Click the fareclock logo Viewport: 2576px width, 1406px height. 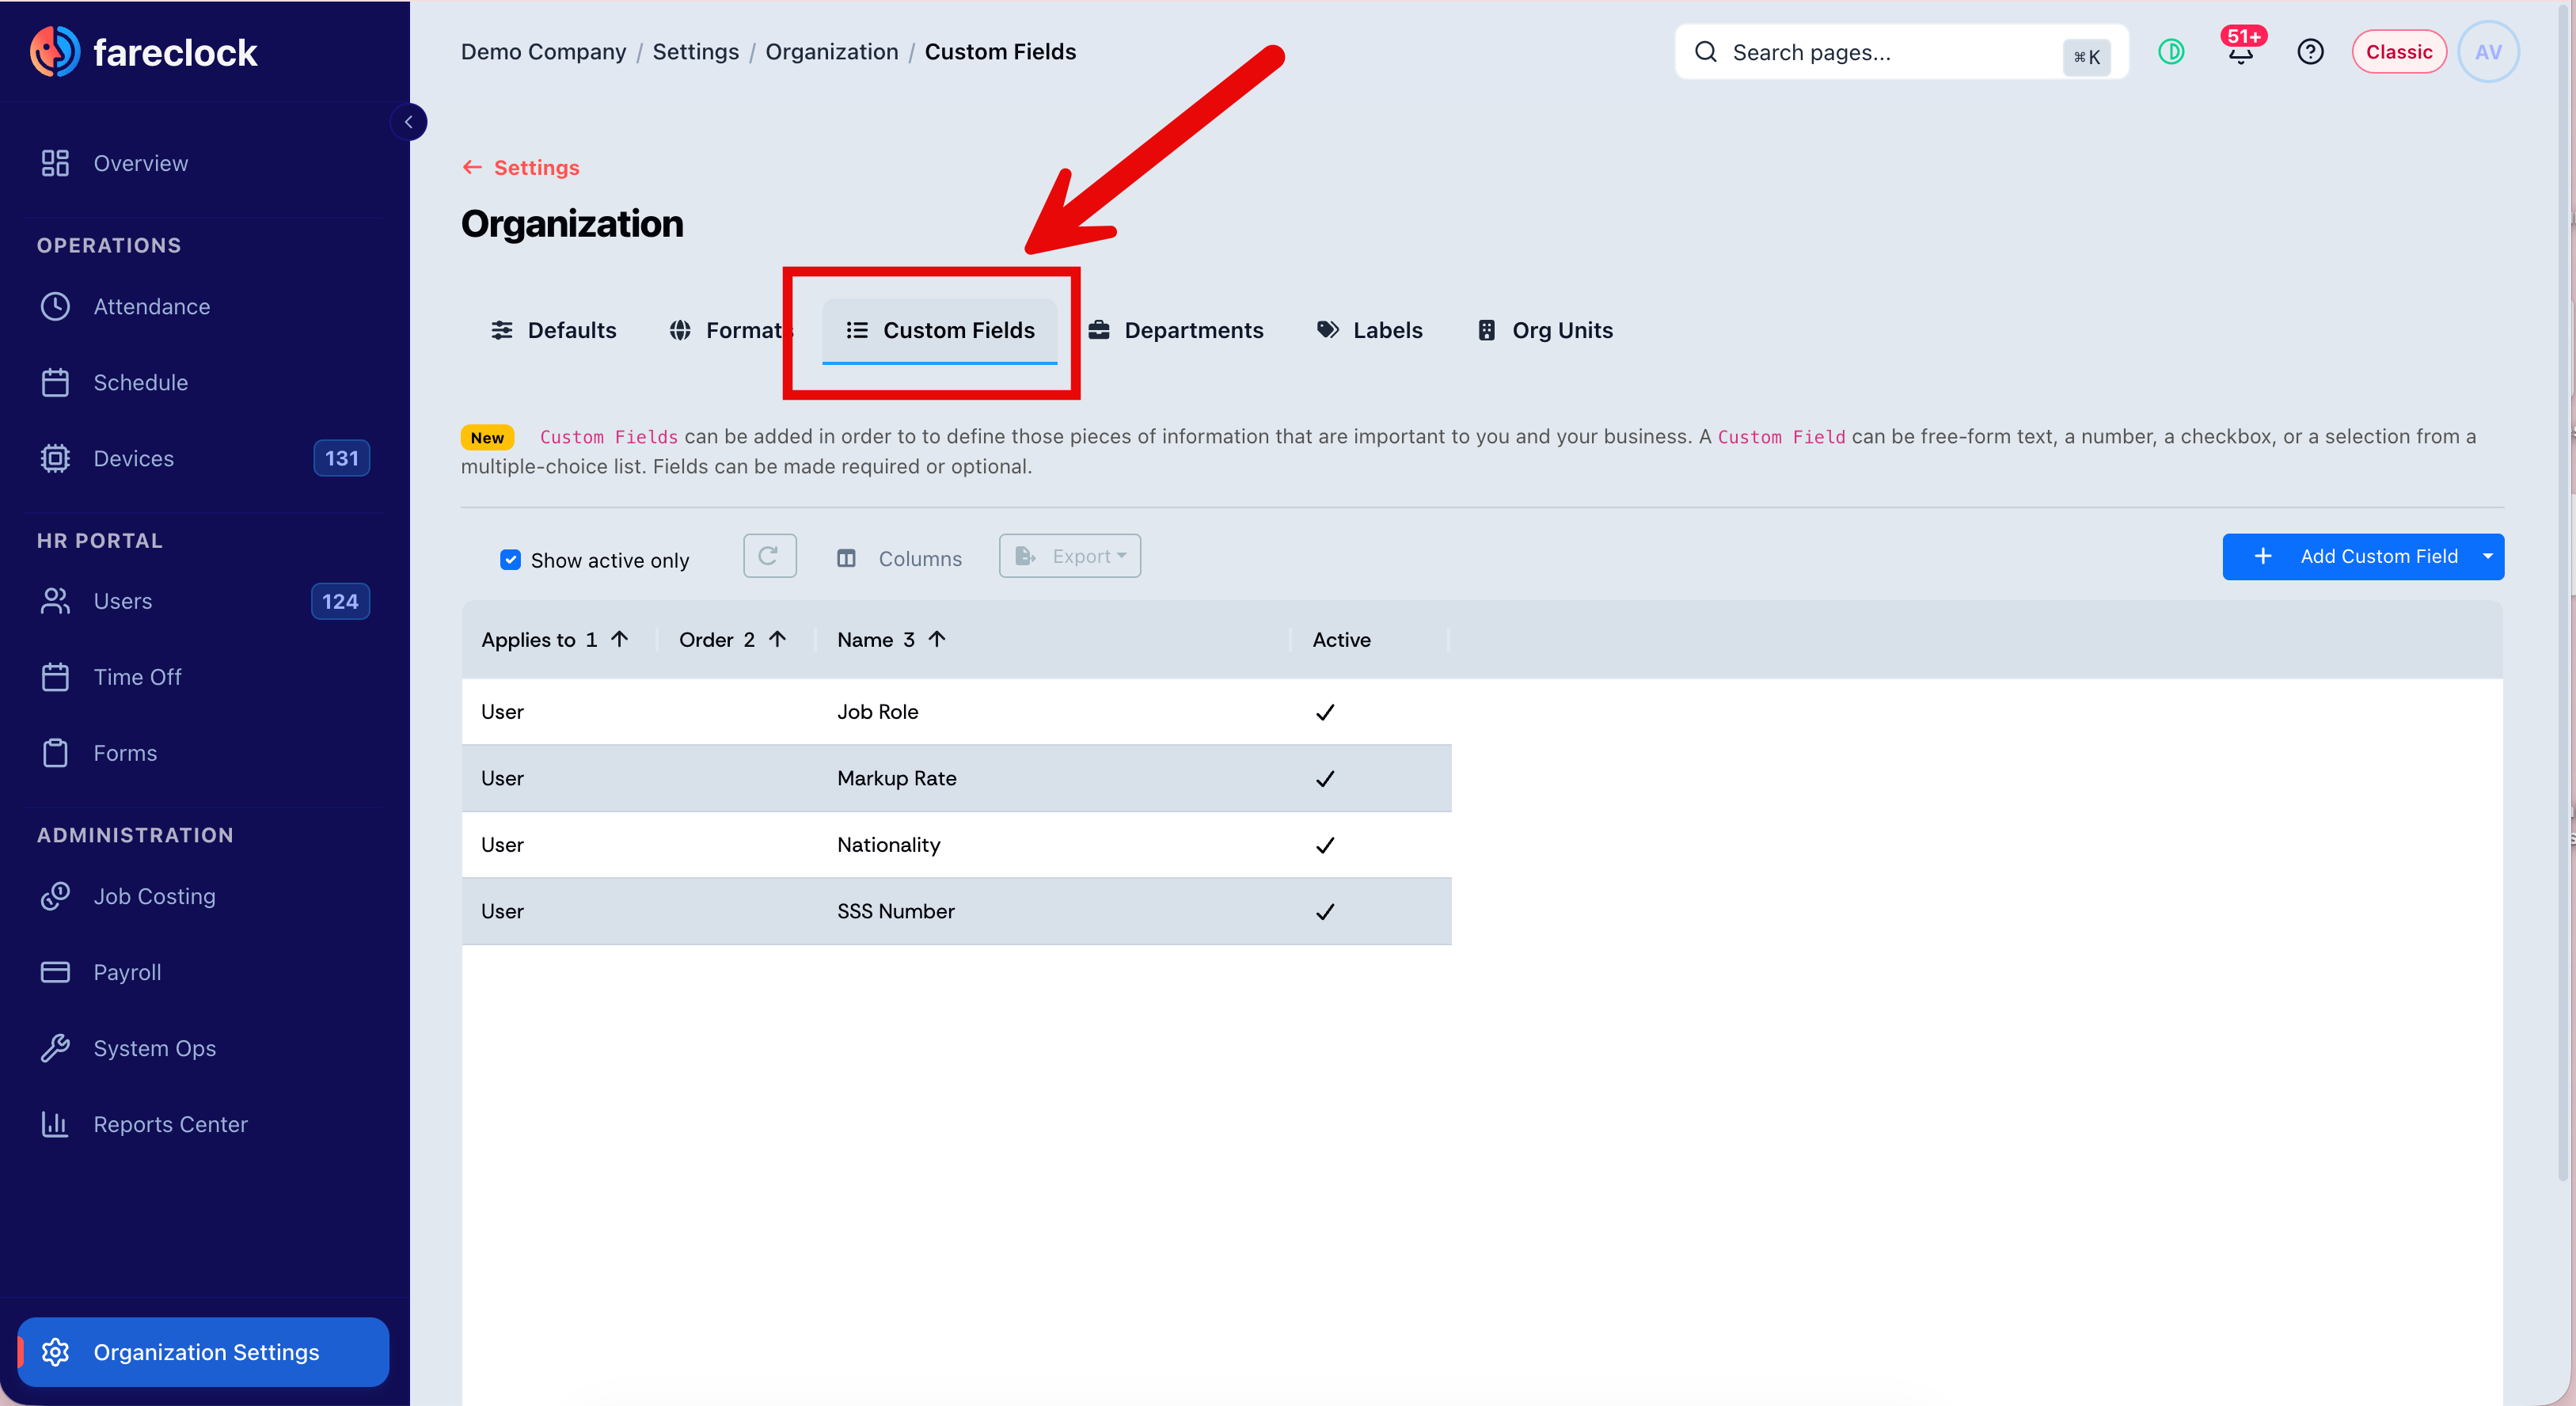point(144,52)
